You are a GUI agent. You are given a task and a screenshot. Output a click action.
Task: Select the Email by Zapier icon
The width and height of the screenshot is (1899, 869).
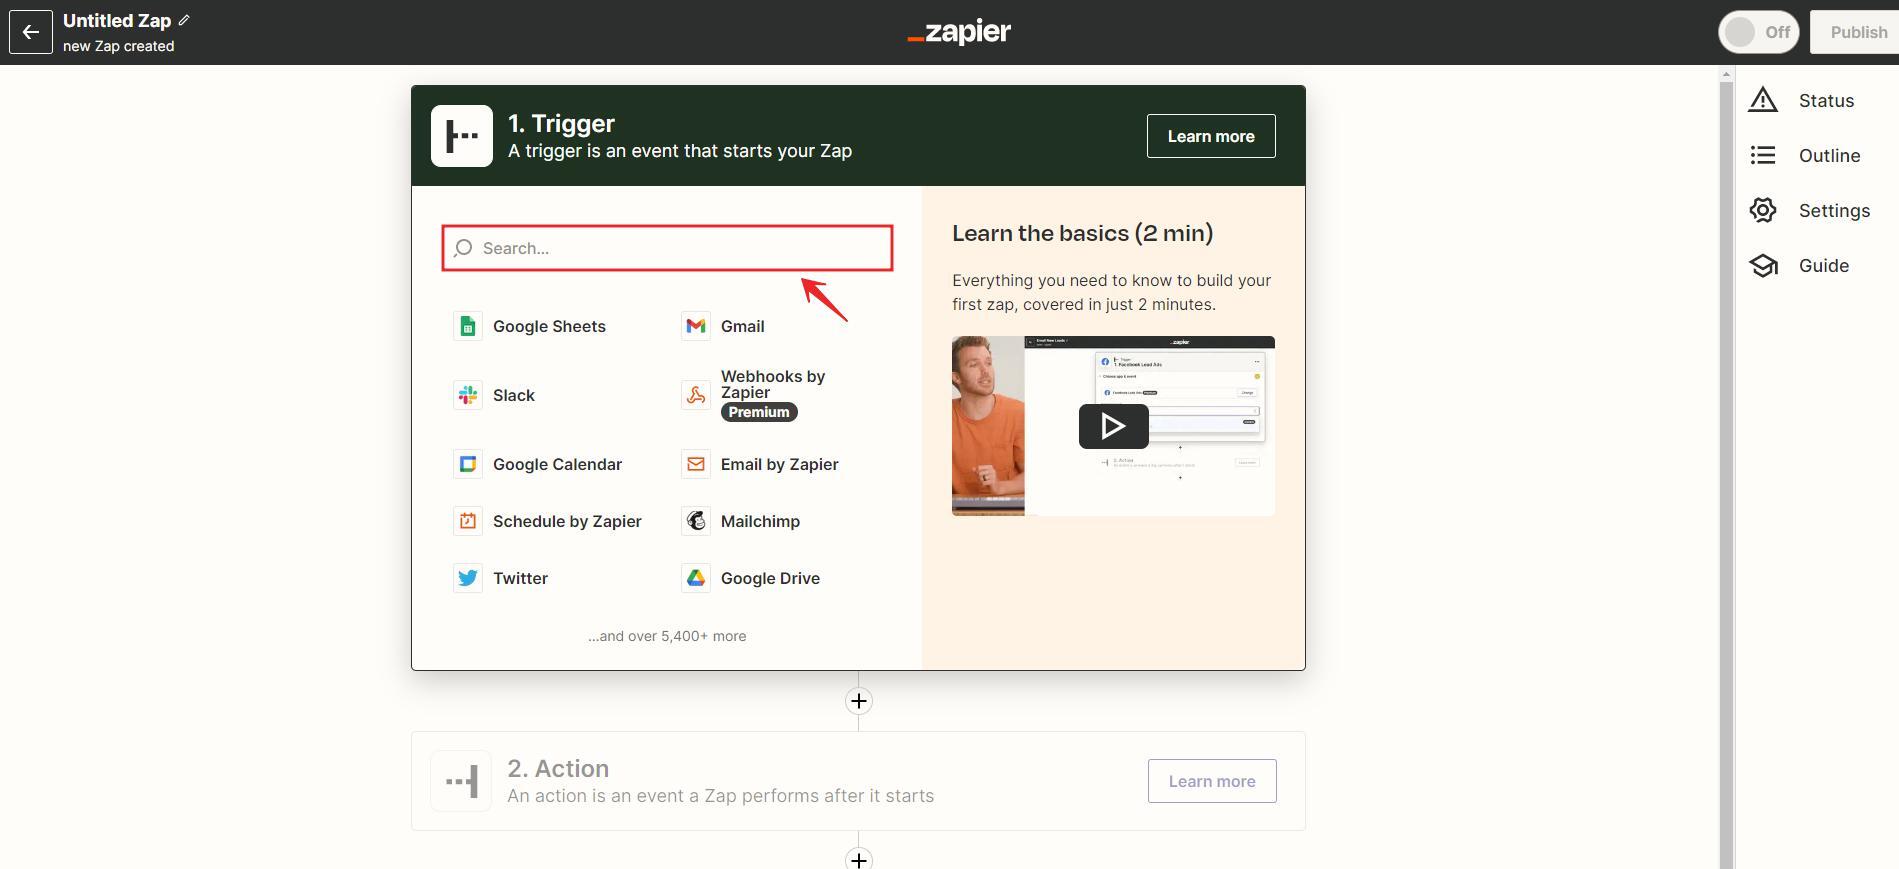click(x=696, y=464)
